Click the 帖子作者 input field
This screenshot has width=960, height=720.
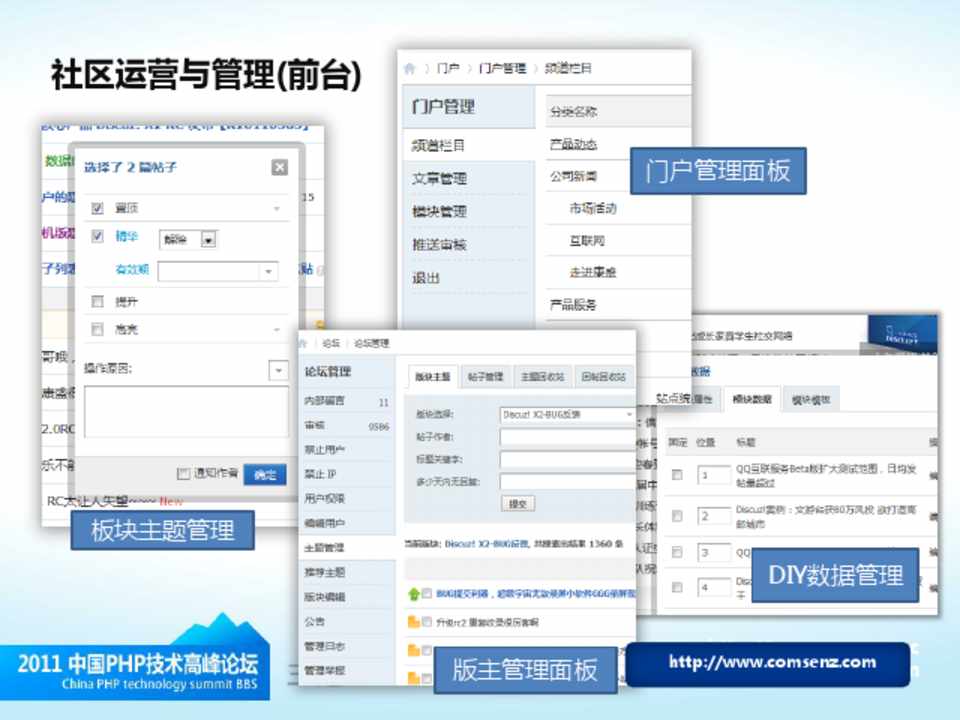click(566, 437)
